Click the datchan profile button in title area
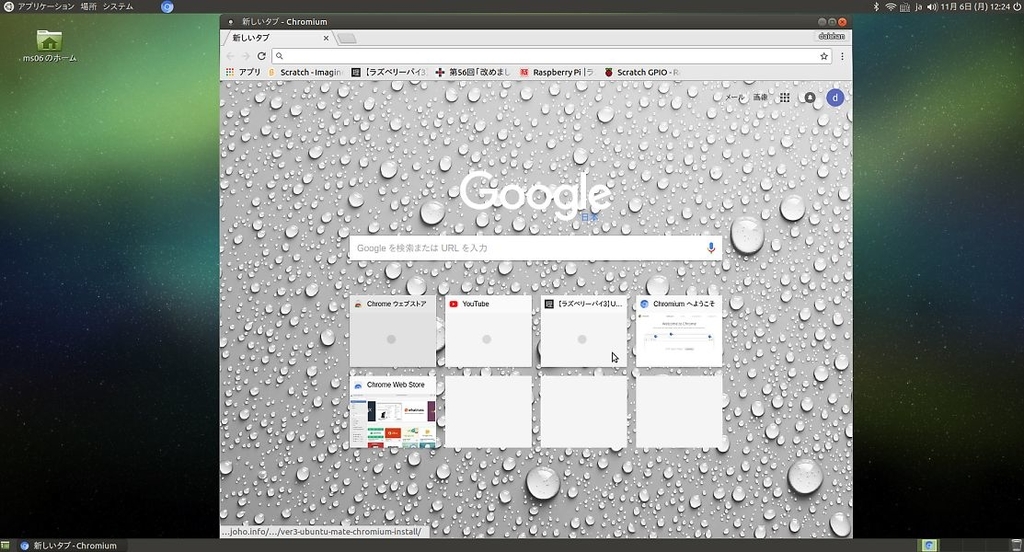Image resolution: width=1024 pixels, height=552 pixels. (x=831, y=37)
